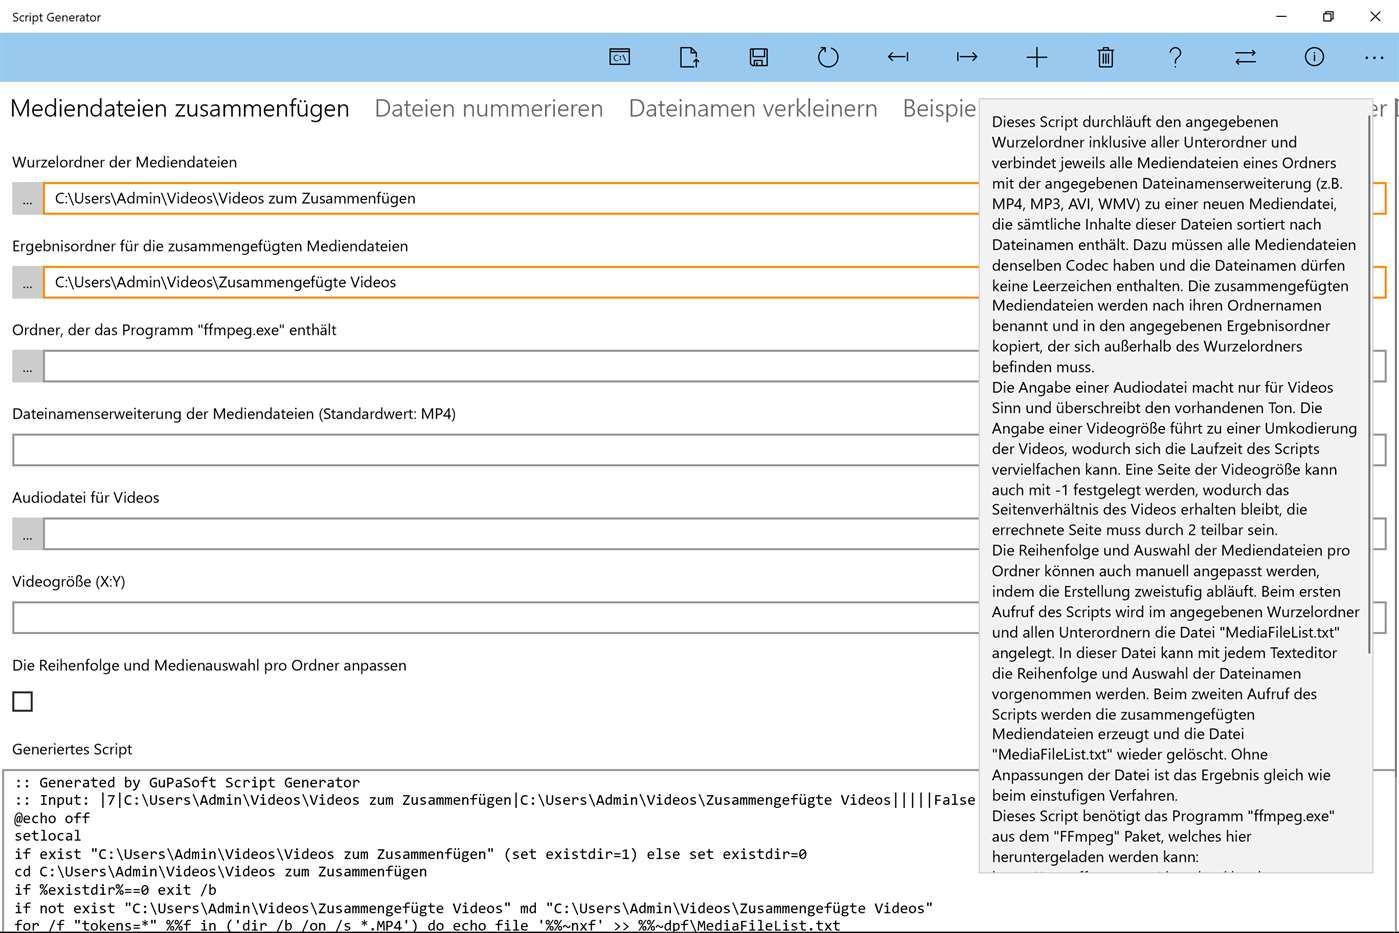Browse for ffmpeg.exe folder with ... button
Viewport: 1399px width, 933px height.
click(x=27, y=366)
